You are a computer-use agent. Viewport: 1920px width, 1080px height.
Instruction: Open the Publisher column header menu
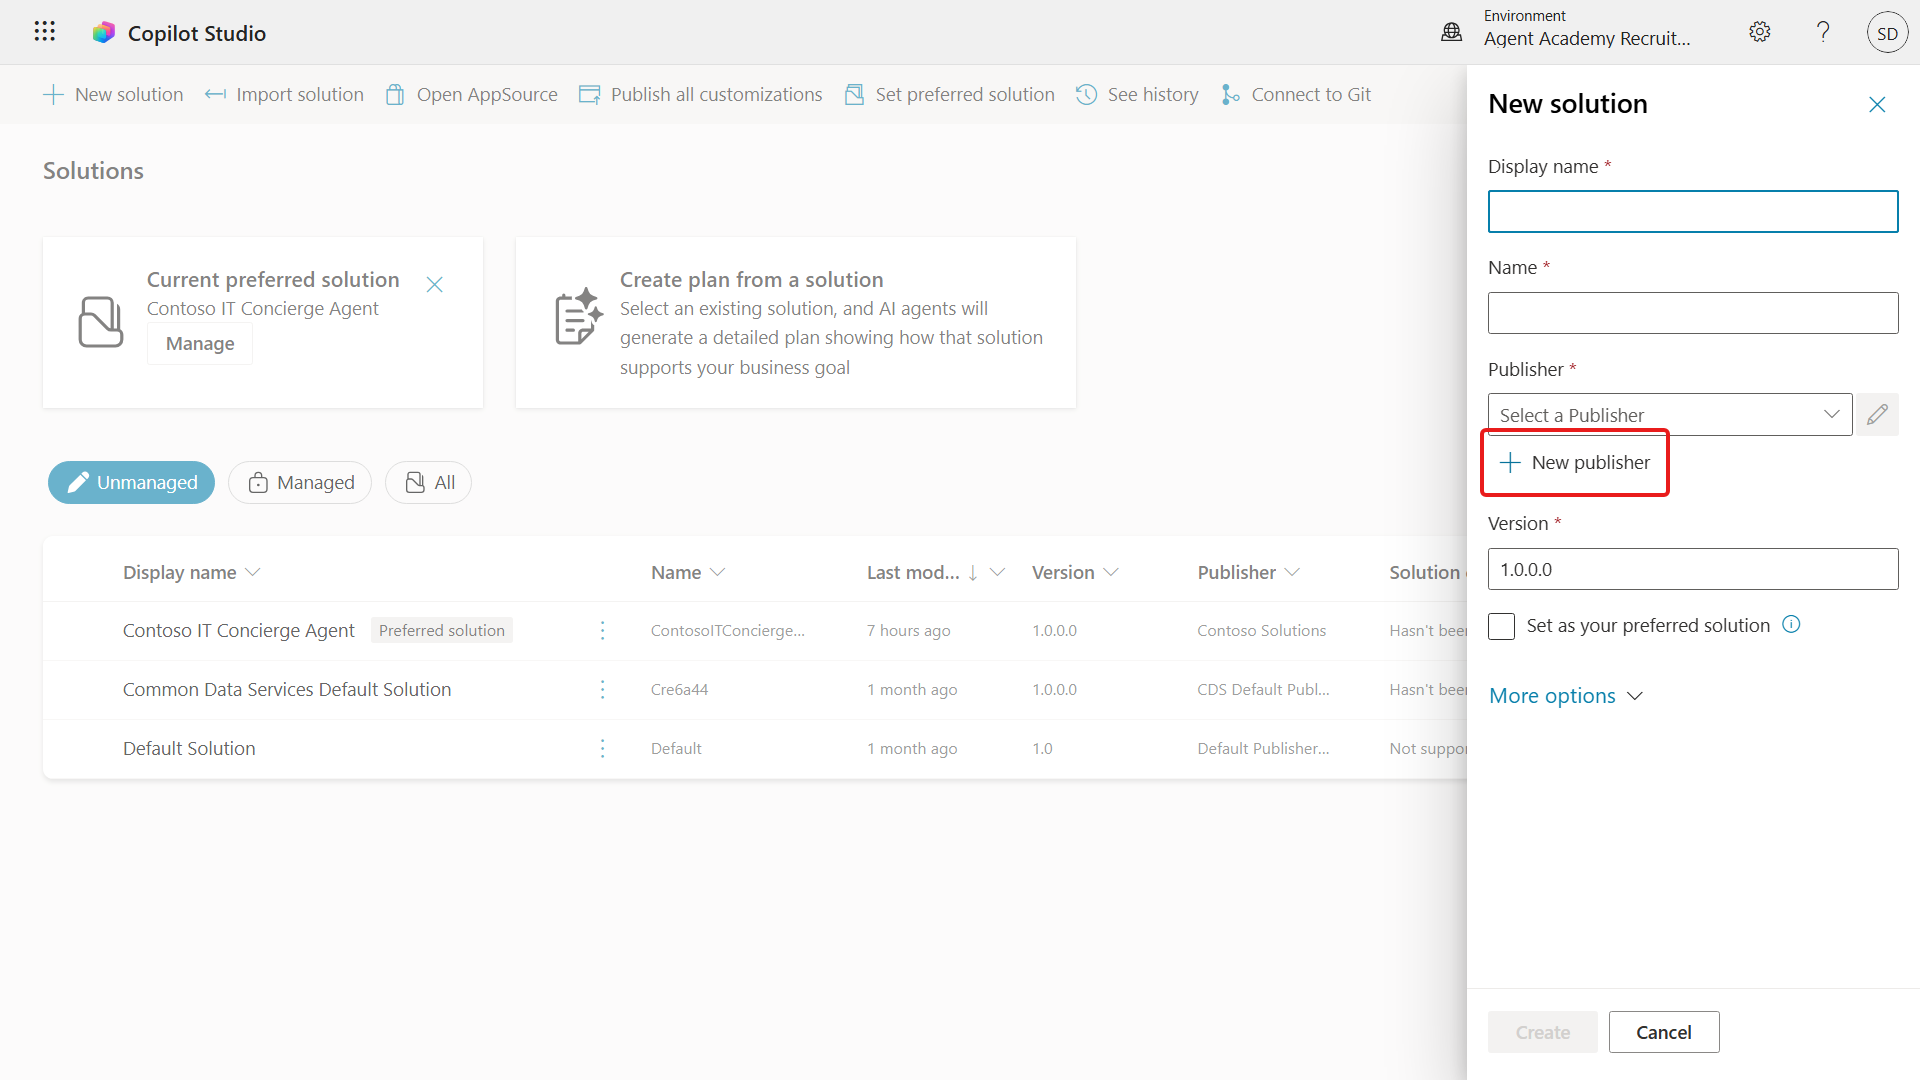(1248, 572)
